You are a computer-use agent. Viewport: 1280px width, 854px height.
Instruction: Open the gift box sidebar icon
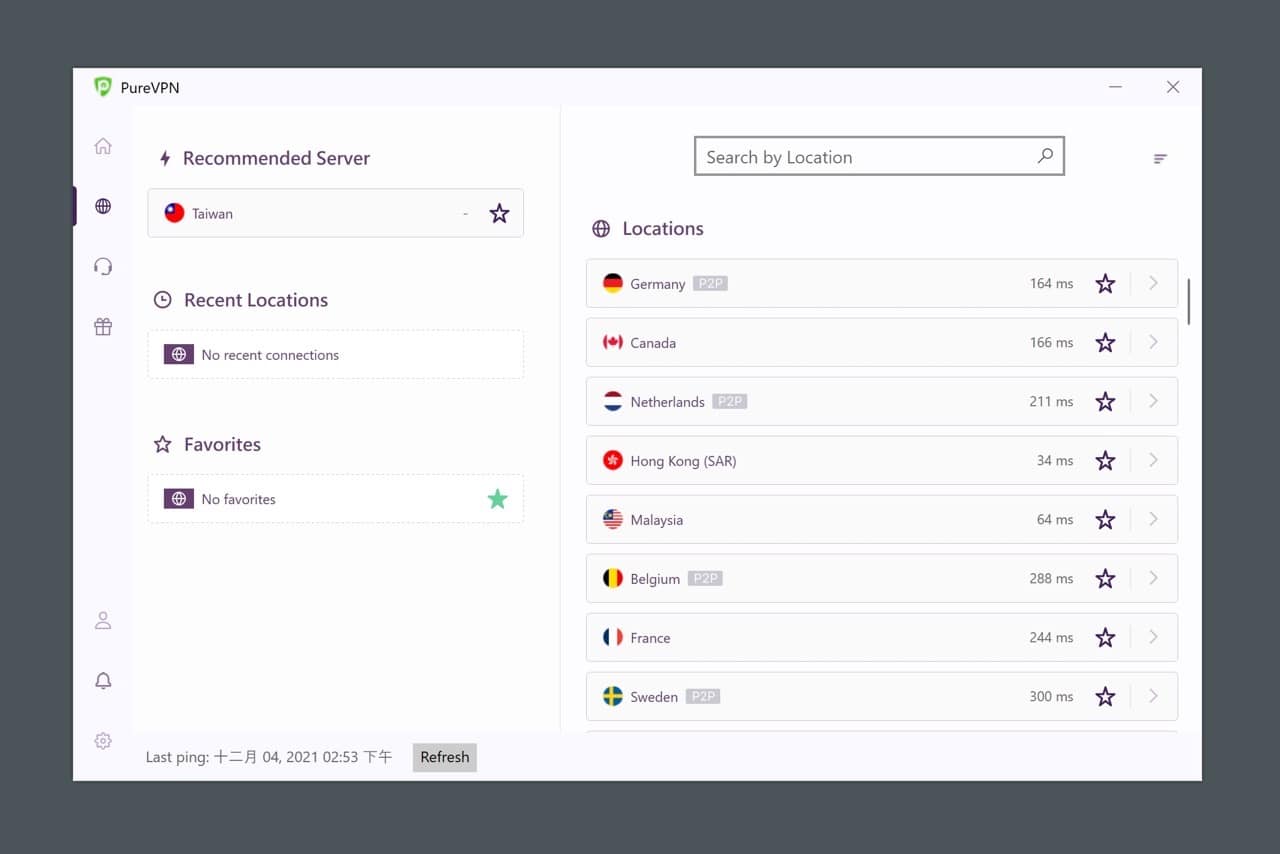[x=103, y=326]
